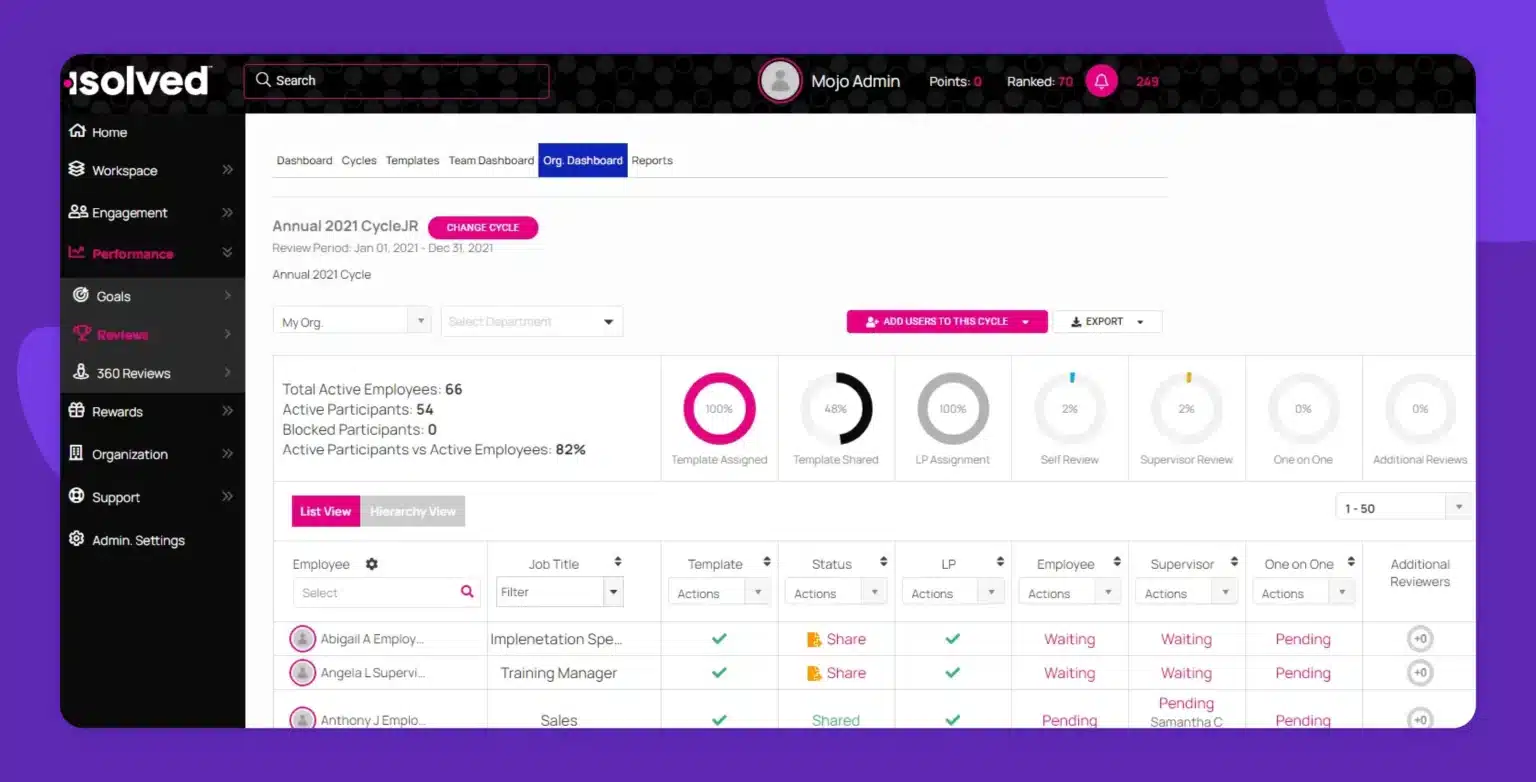Viewport: 1536px width, 782px height.
Task: Click the +0 reviewers badge for Angela
Action: [x=1420, y=673]
